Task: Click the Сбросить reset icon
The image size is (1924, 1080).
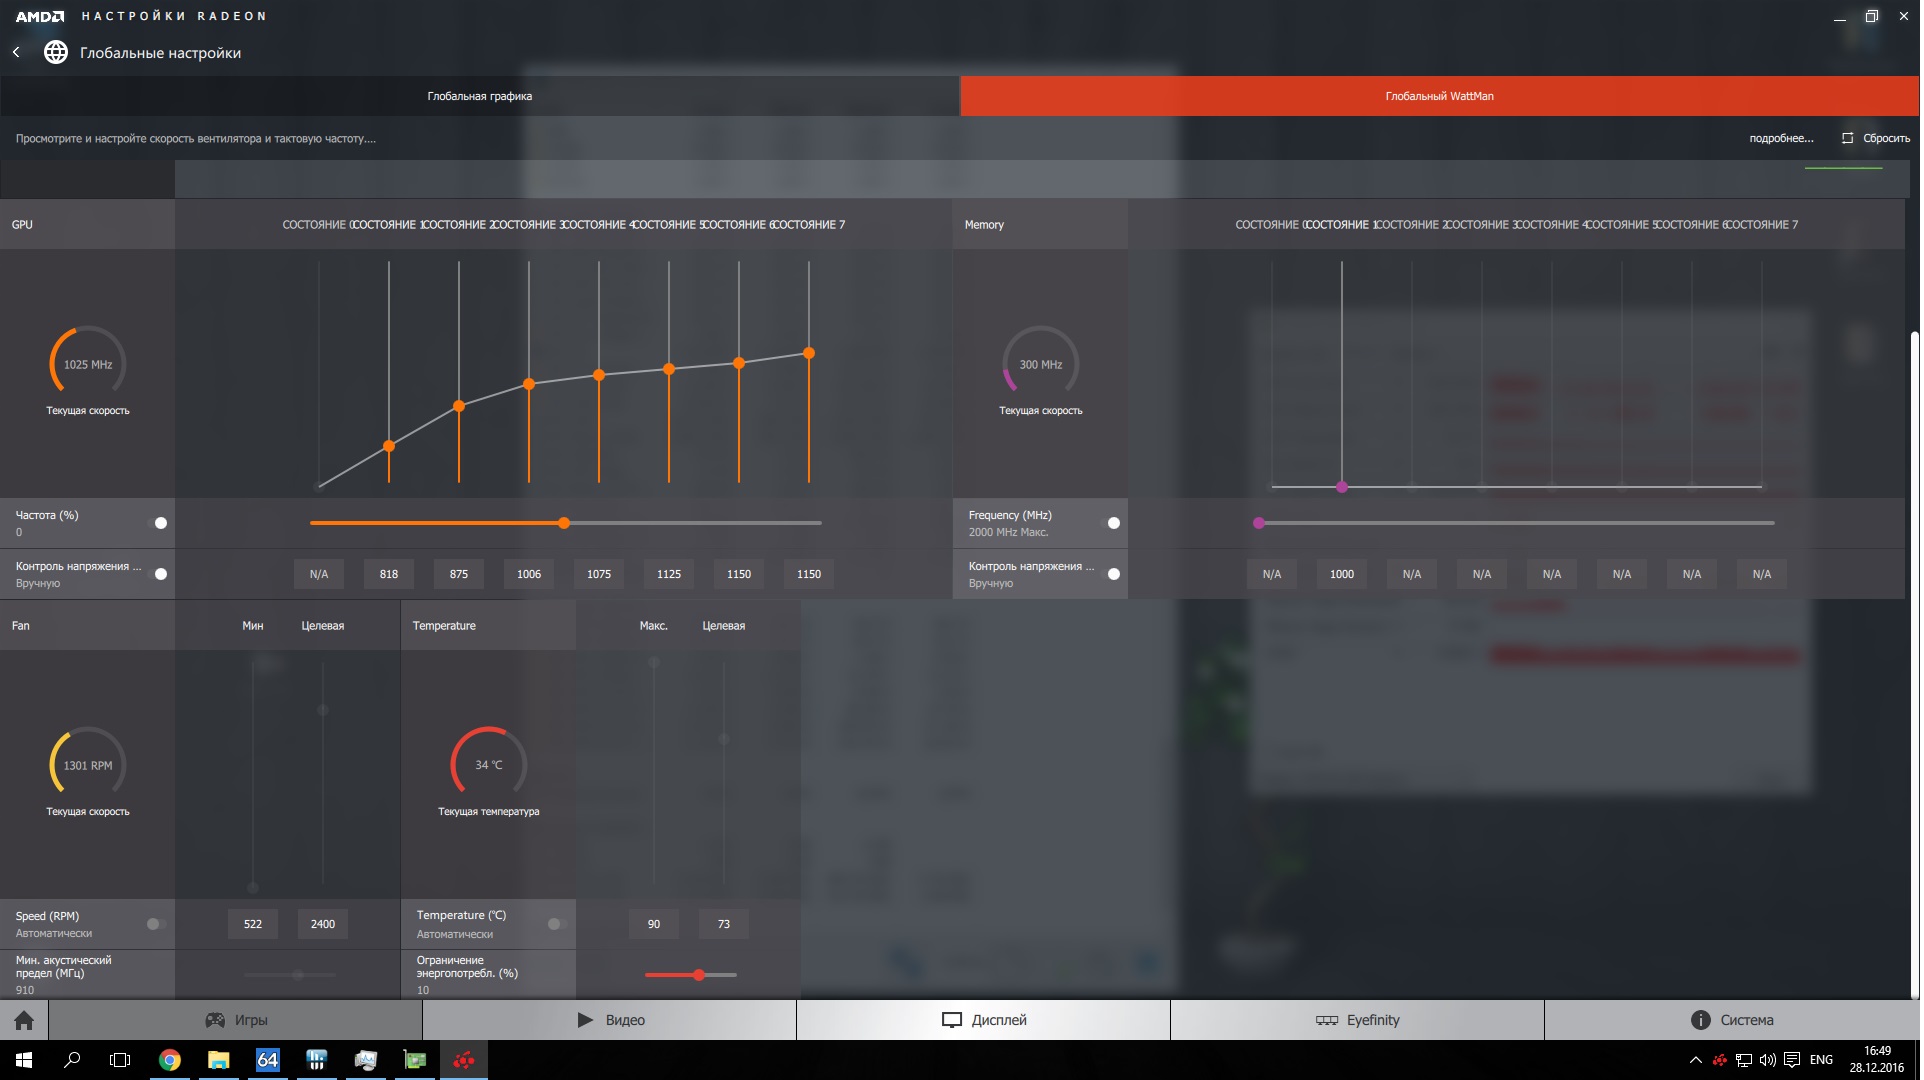Action: tap(1847, 138)
